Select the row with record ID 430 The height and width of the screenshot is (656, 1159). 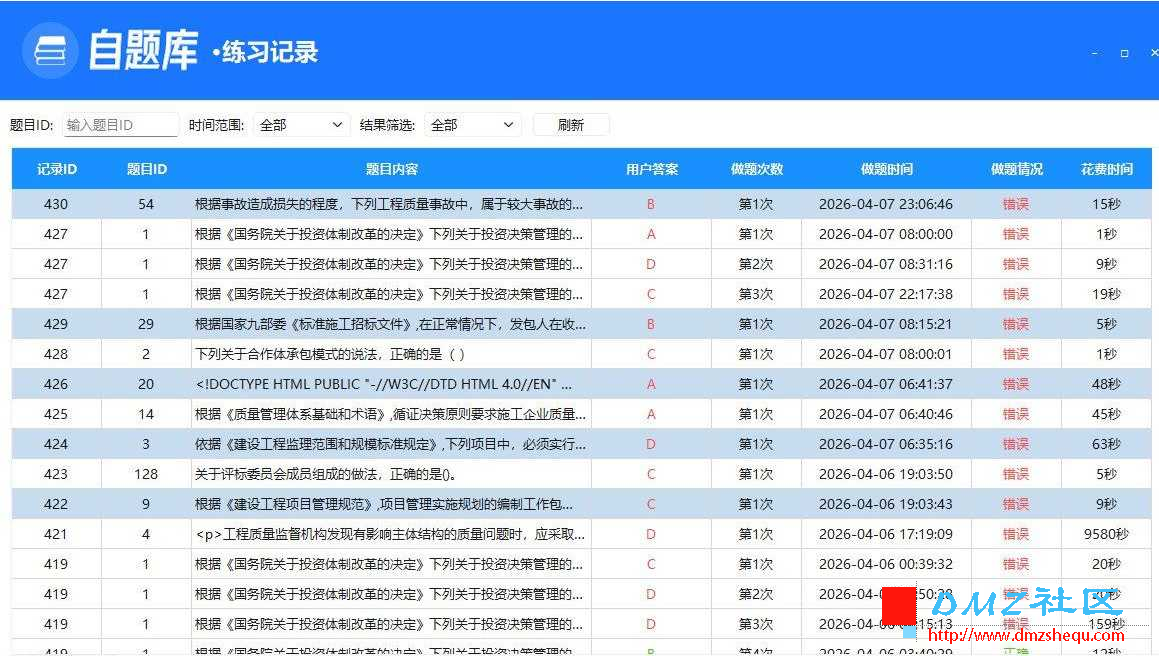(x=581, y=204)
